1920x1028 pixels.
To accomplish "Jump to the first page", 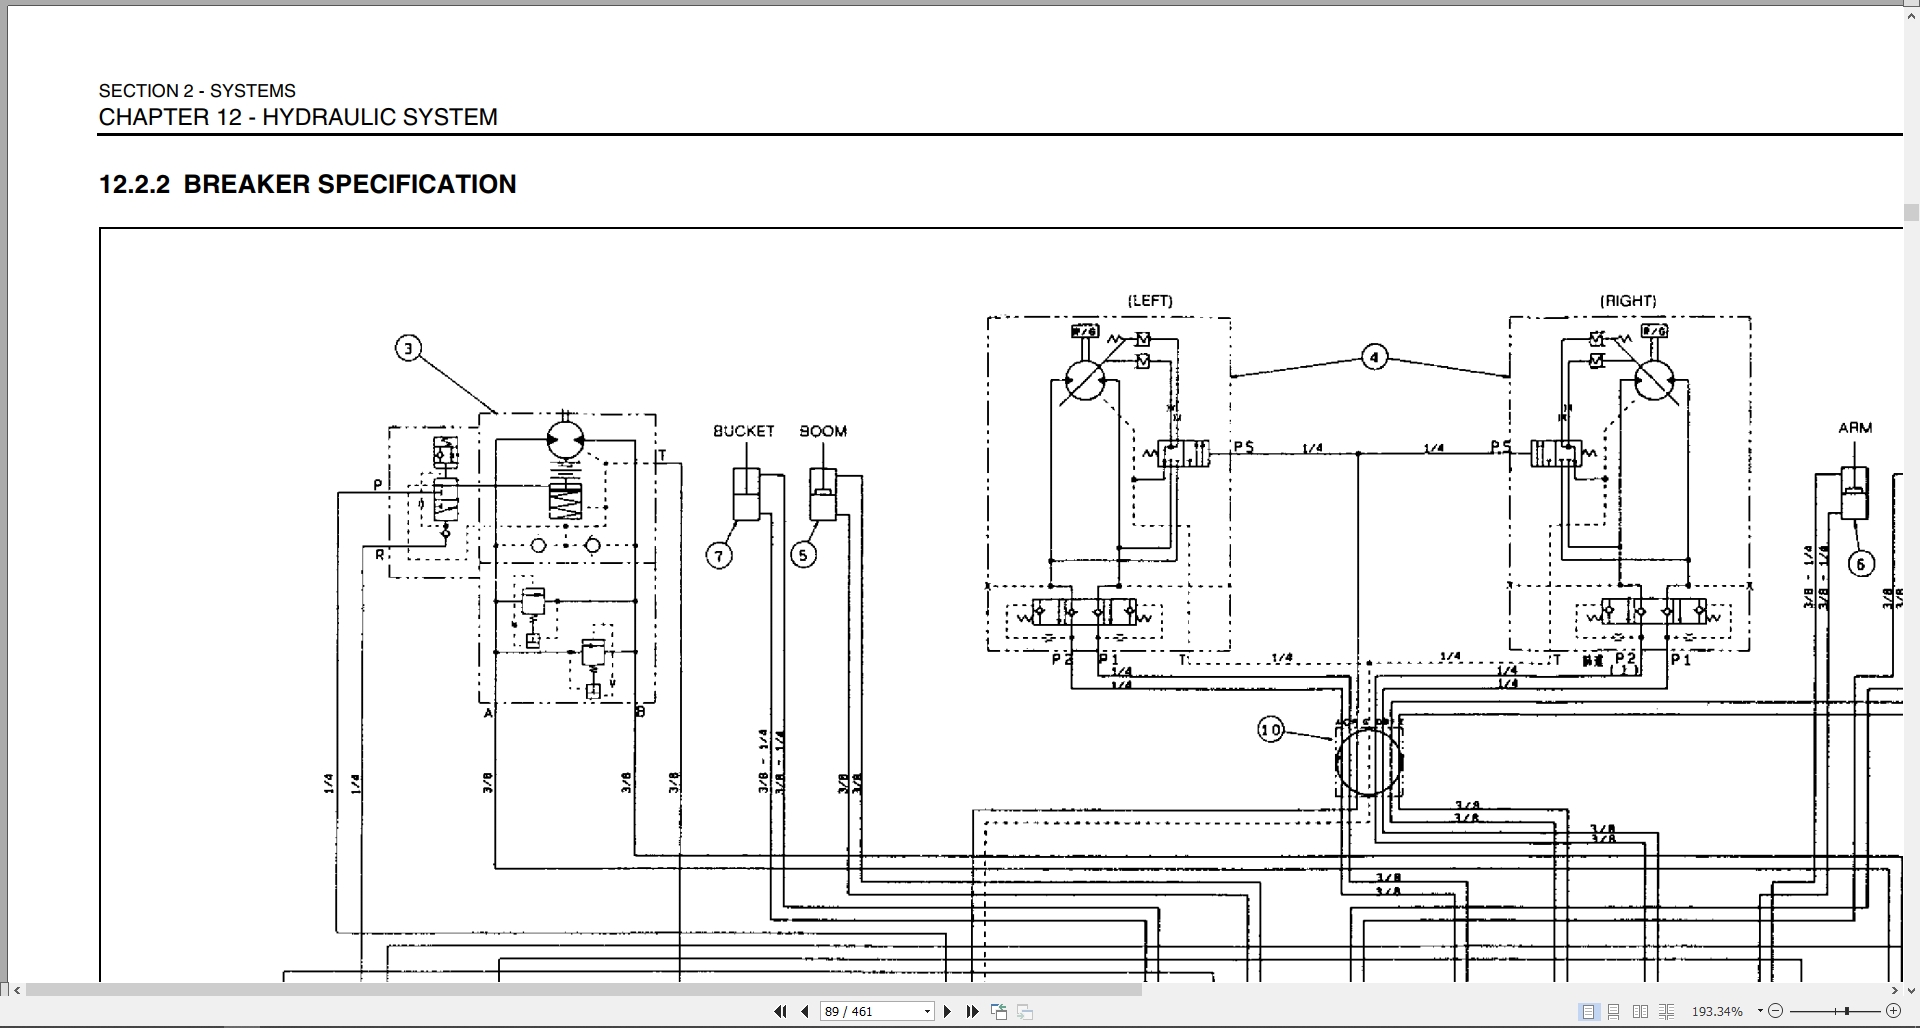I will click(781, 1012).
